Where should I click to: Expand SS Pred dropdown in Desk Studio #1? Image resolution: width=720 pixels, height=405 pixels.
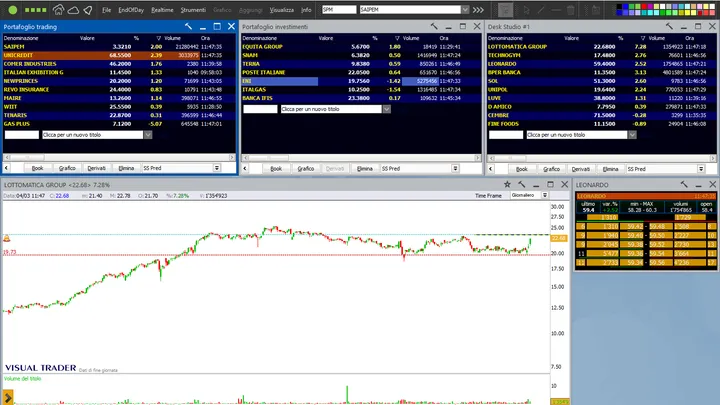click(x=701, y=169)
